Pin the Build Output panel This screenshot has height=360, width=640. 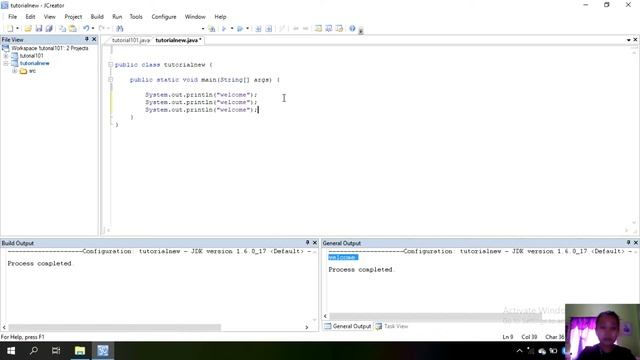click(307, 243)
